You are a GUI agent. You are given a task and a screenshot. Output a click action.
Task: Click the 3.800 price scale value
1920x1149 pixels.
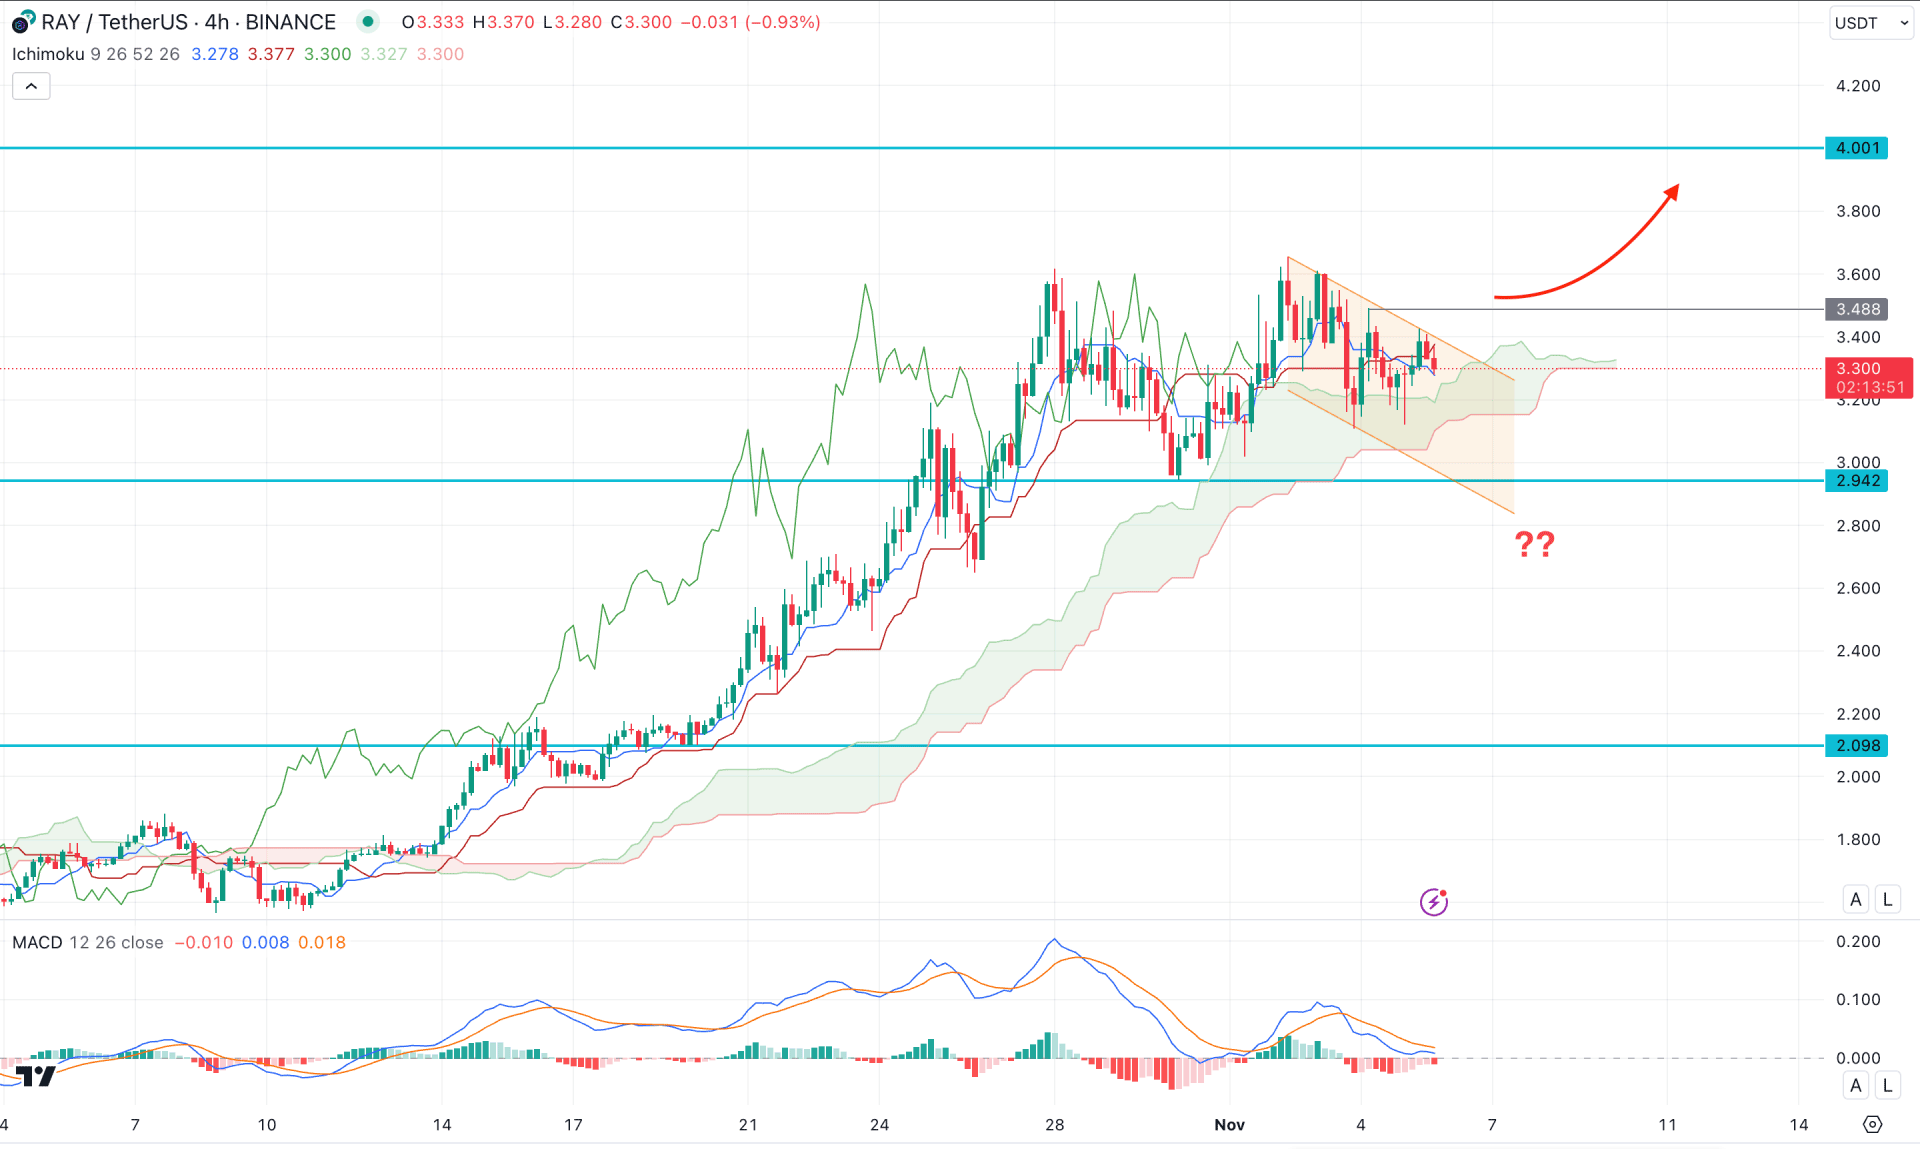coord(1858,211)
